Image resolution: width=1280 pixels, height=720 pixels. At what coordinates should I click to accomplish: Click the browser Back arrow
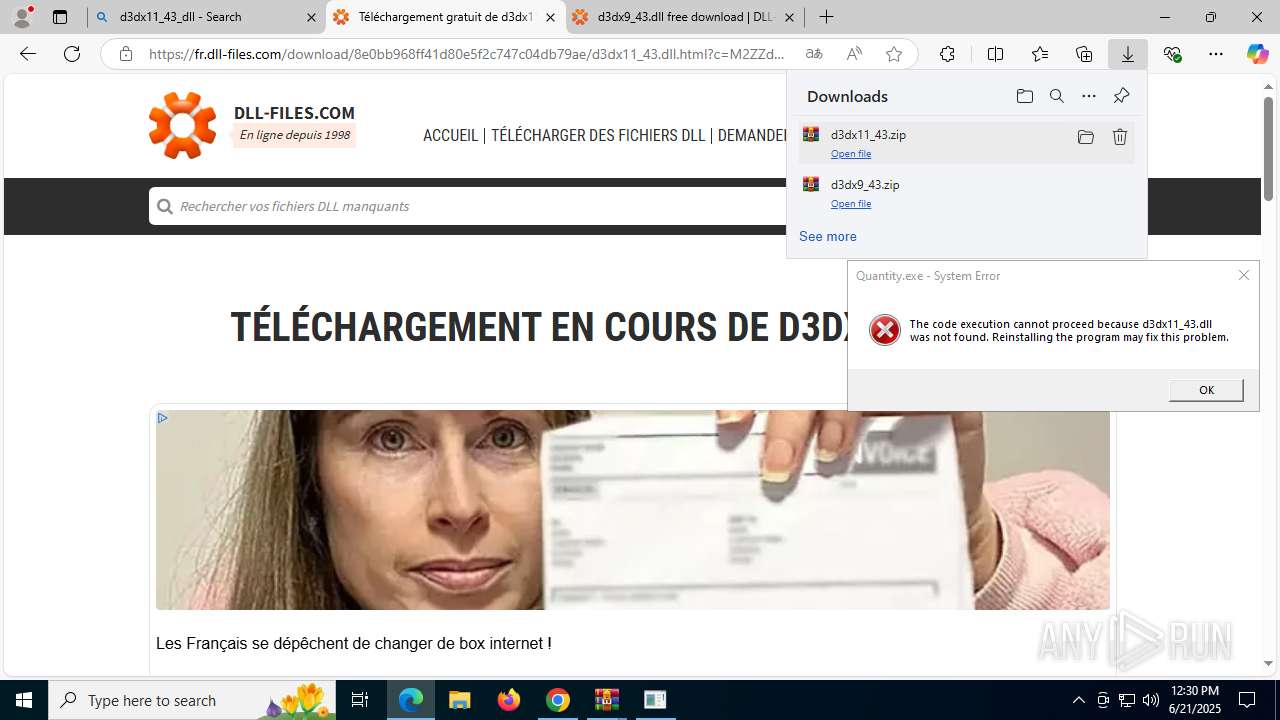click(x=28, y=54)
